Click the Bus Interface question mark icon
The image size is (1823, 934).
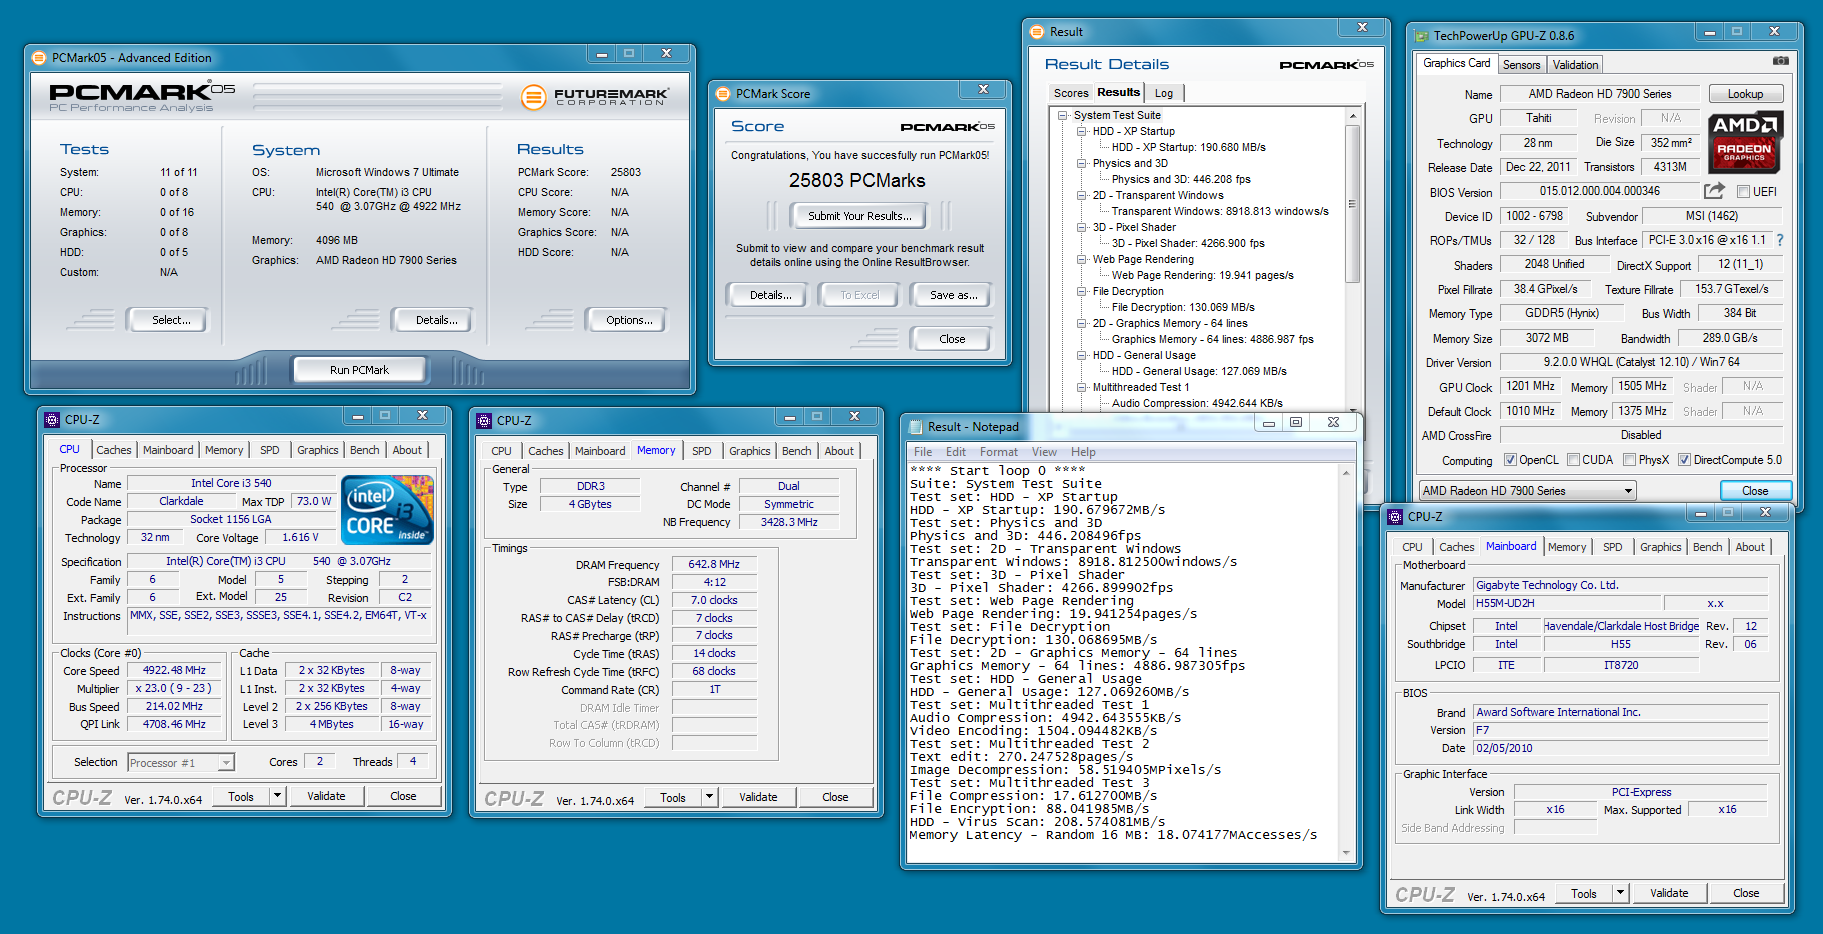point(1779,240)
